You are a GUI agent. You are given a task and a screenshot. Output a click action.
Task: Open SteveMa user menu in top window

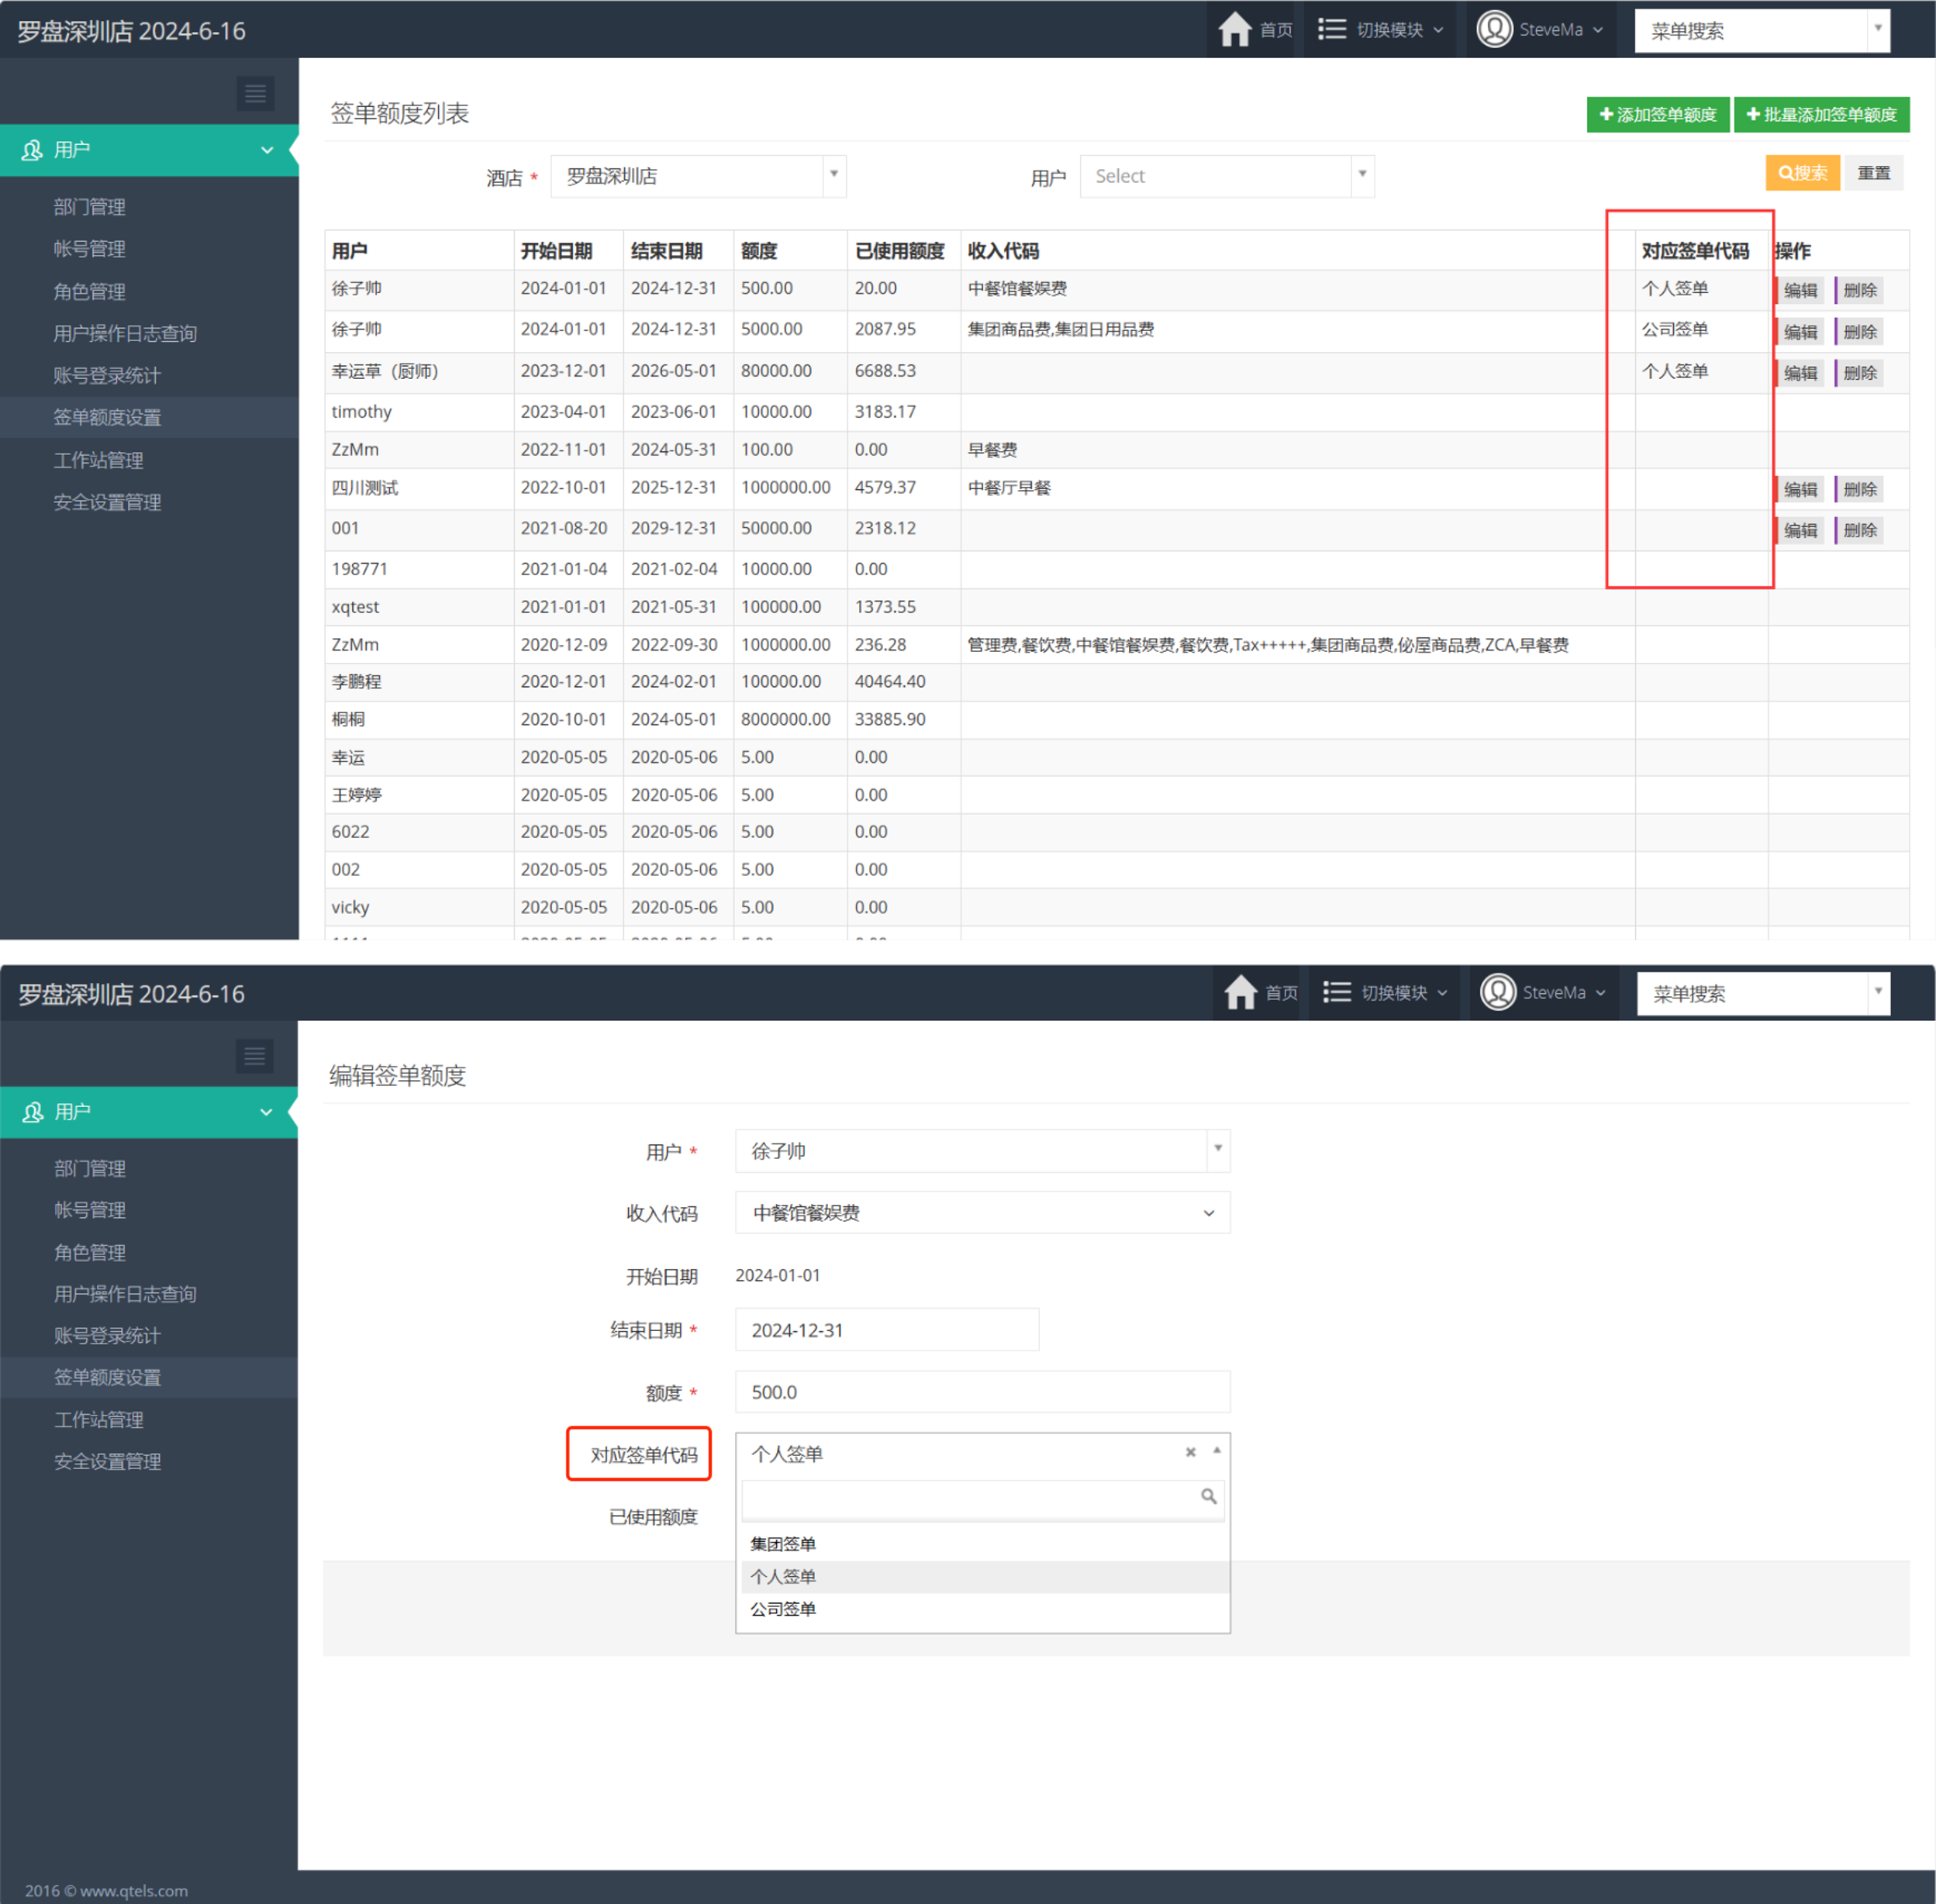point(1541,29)
